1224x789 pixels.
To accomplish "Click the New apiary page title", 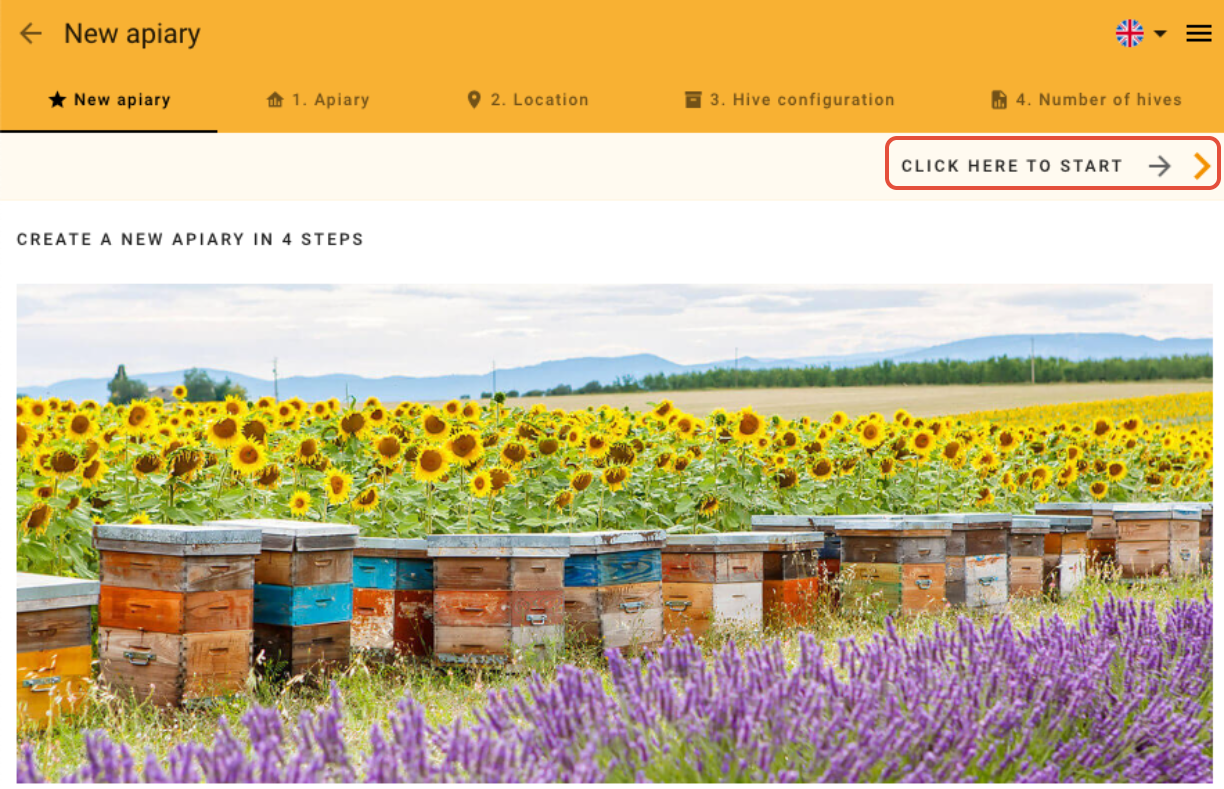I will pyautogui.click(x=132, y=33).
